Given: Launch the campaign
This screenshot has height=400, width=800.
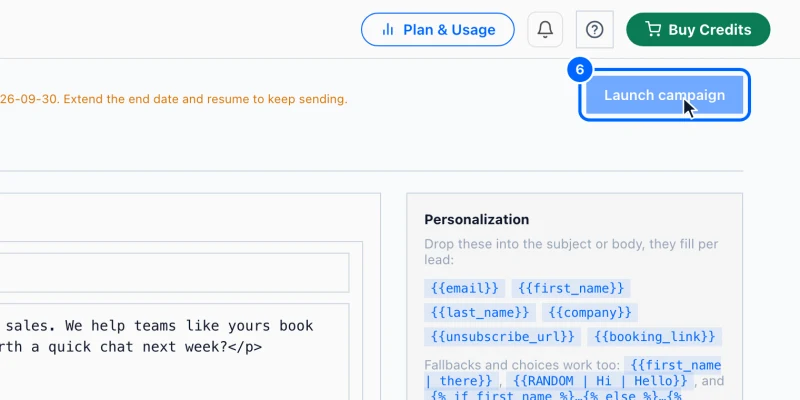Looking at the screenshot, I should (x=664, y=95).
